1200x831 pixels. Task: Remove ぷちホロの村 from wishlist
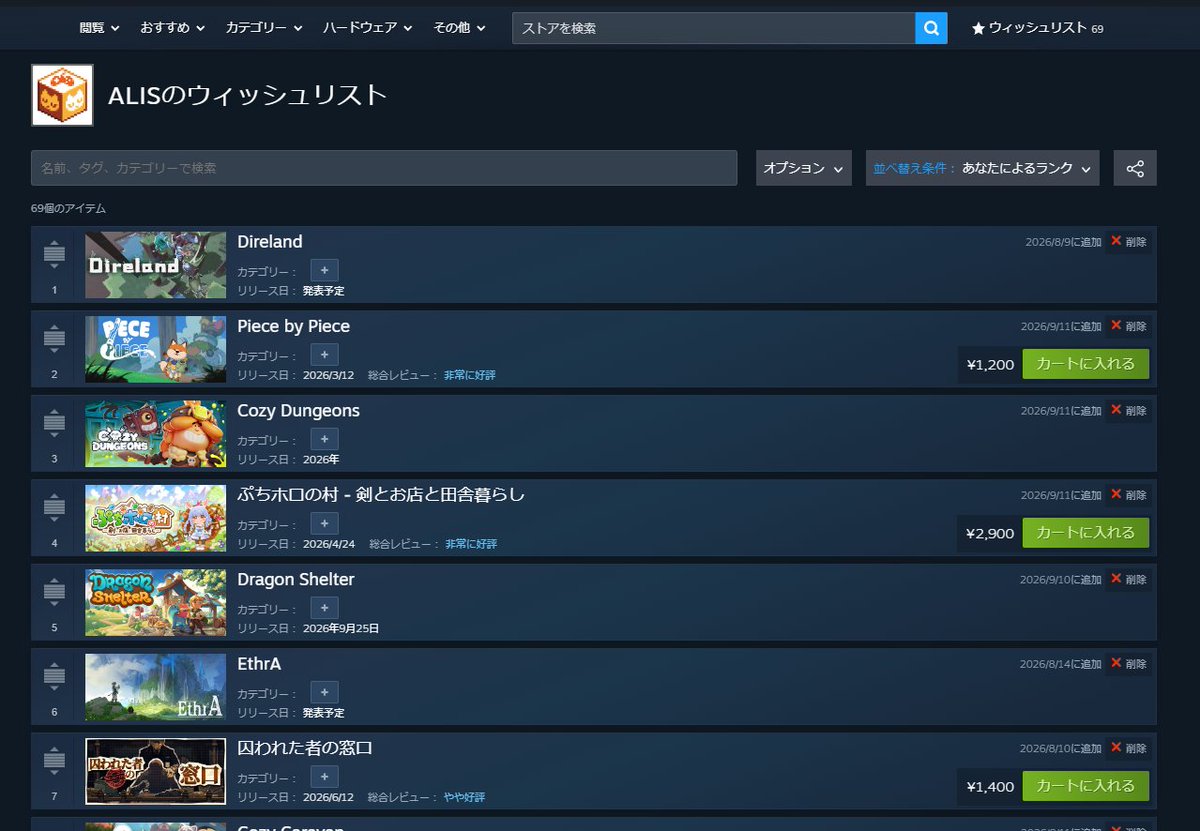(1128, 495)
